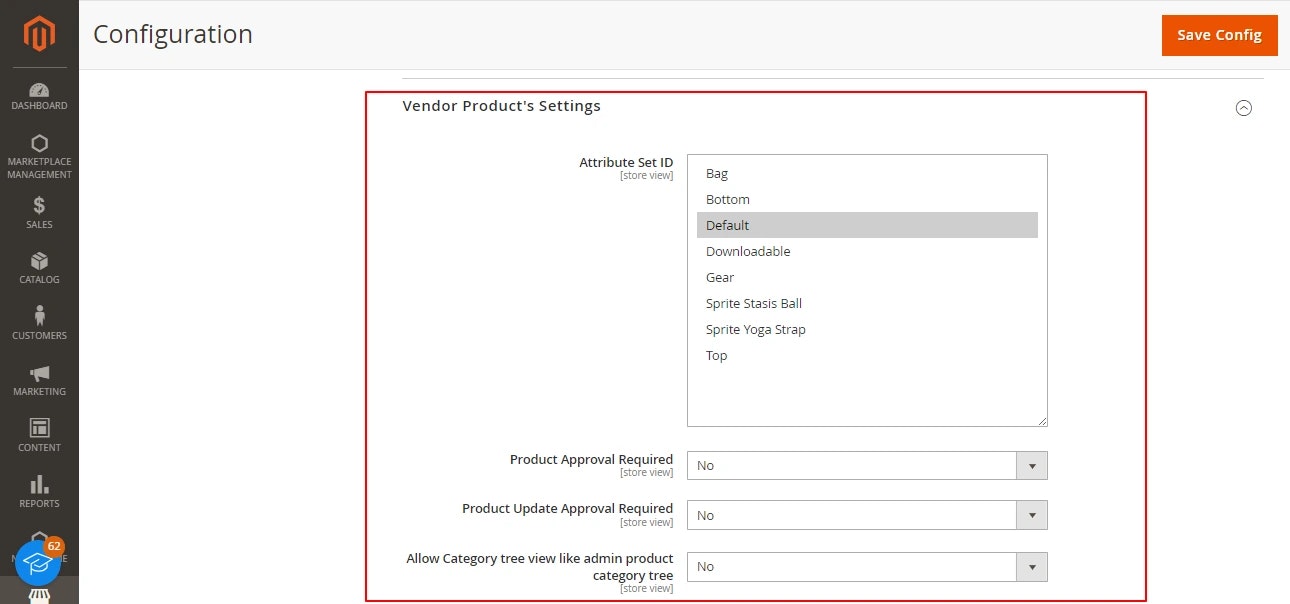The width and height of the screenshot is (1290, 604).
Task: Select Gear in Attribute Set list
Action: point(867,277)
